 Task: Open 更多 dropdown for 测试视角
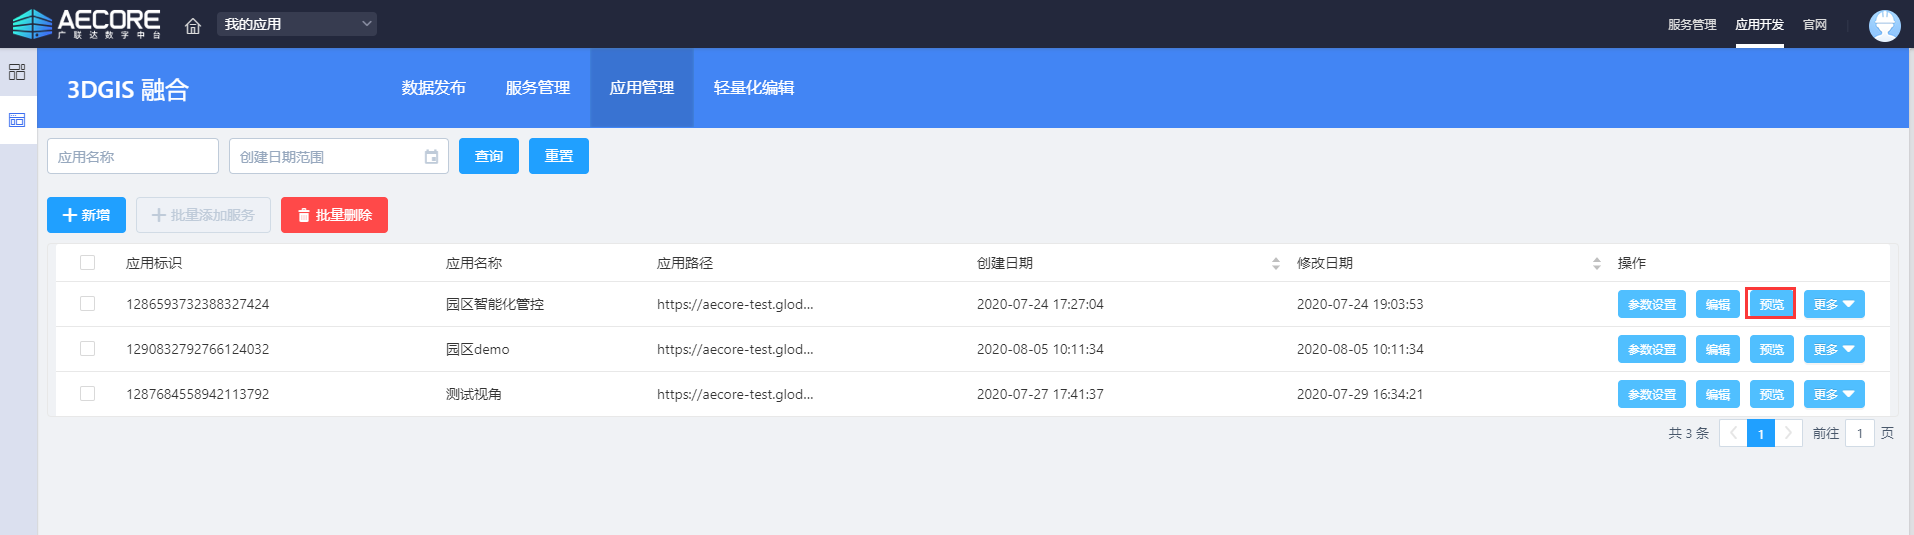[x=1833, y=394]
